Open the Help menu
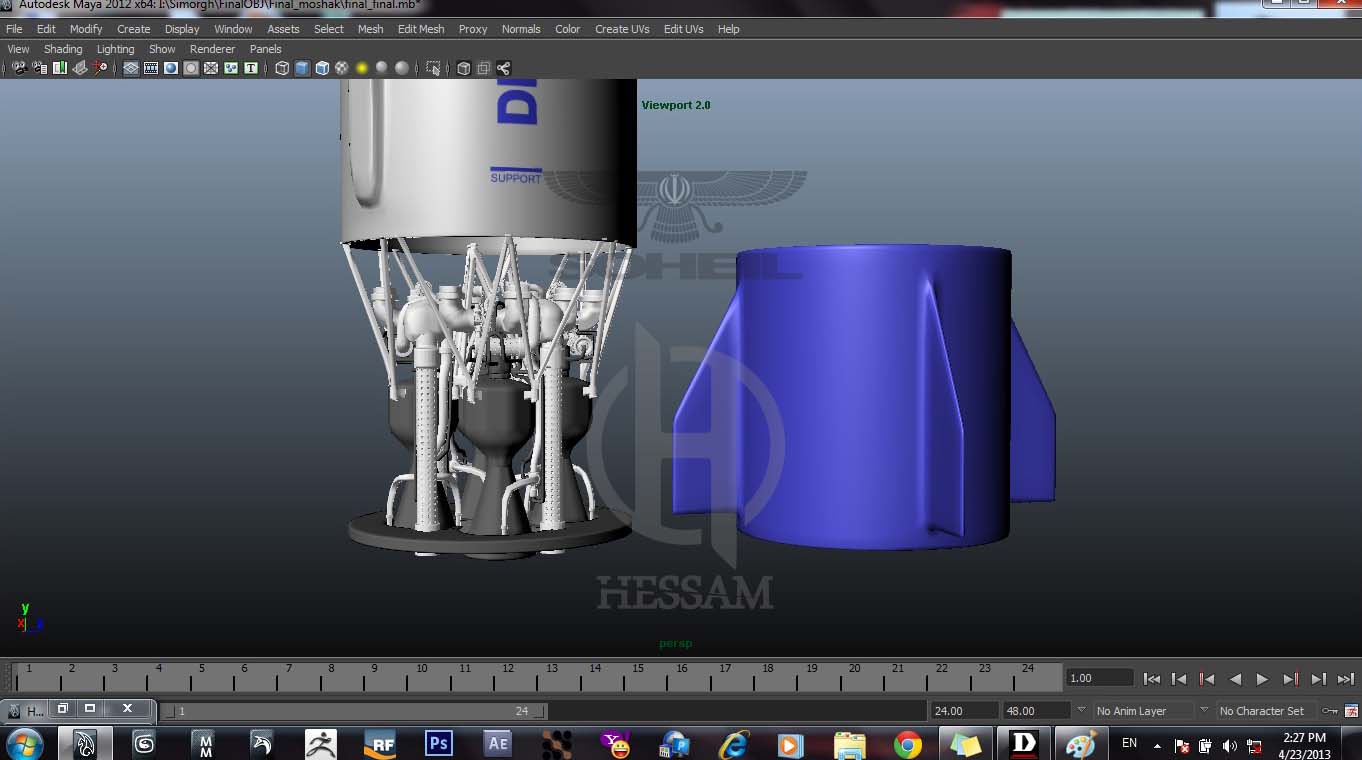This screenshot has height=760, width=1362. (729, 29)
